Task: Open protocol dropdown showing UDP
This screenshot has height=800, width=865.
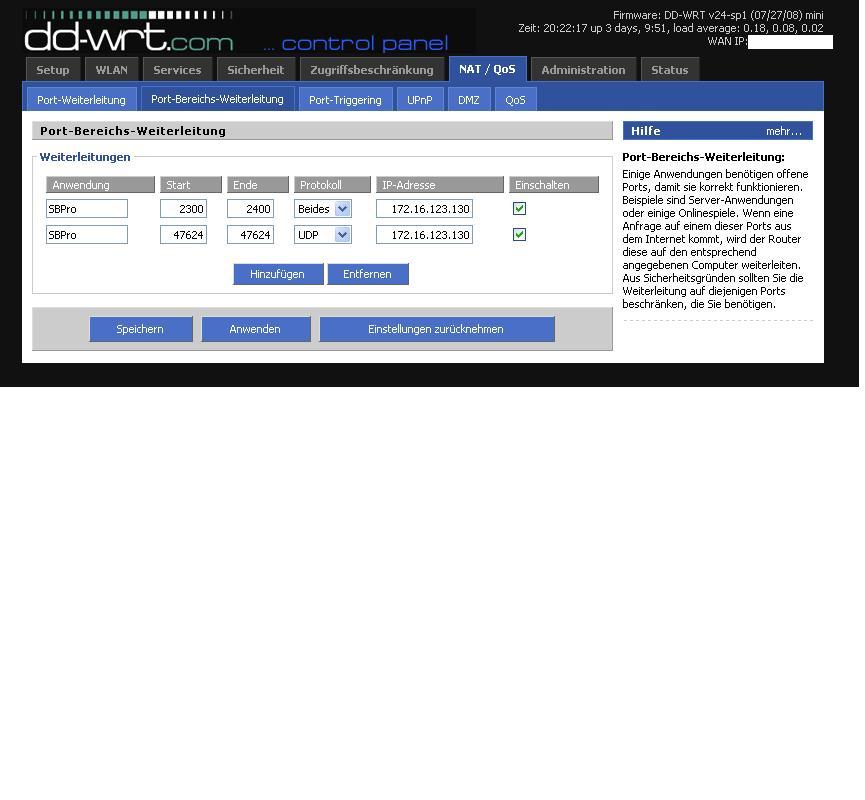Action: 323,235
